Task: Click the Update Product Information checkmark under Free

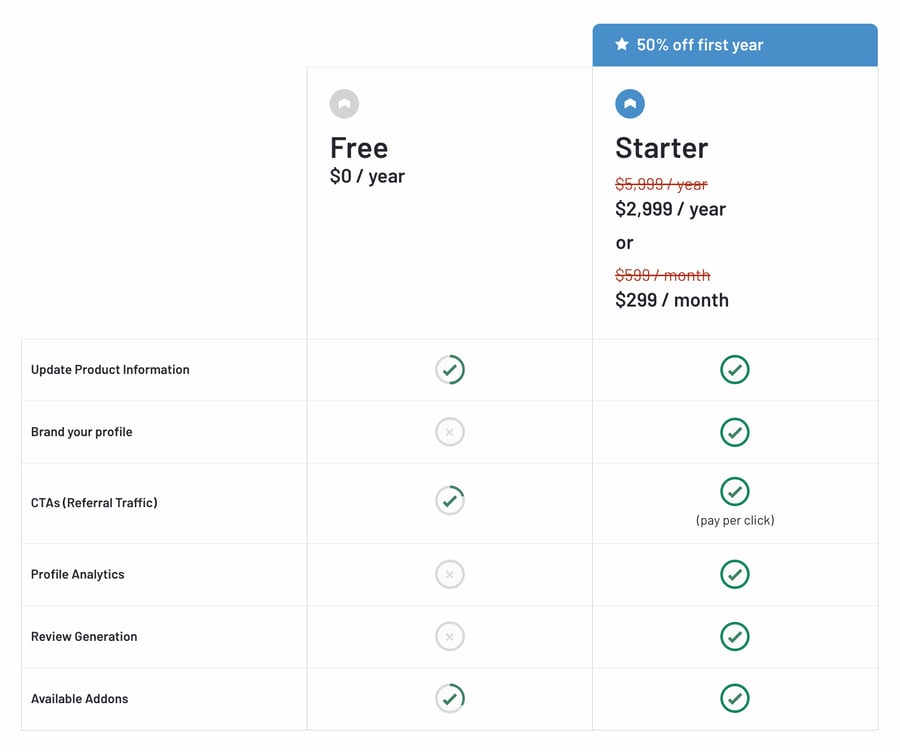Action: (450, 369)
